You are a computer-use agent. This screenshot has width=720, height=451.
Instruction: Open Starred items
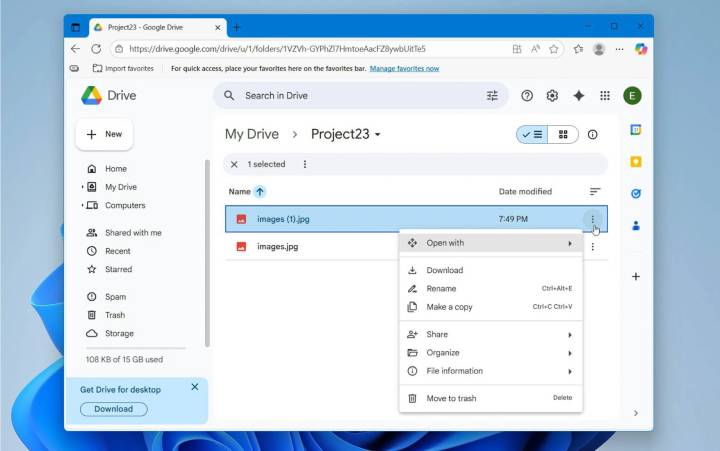click(118, 269)
